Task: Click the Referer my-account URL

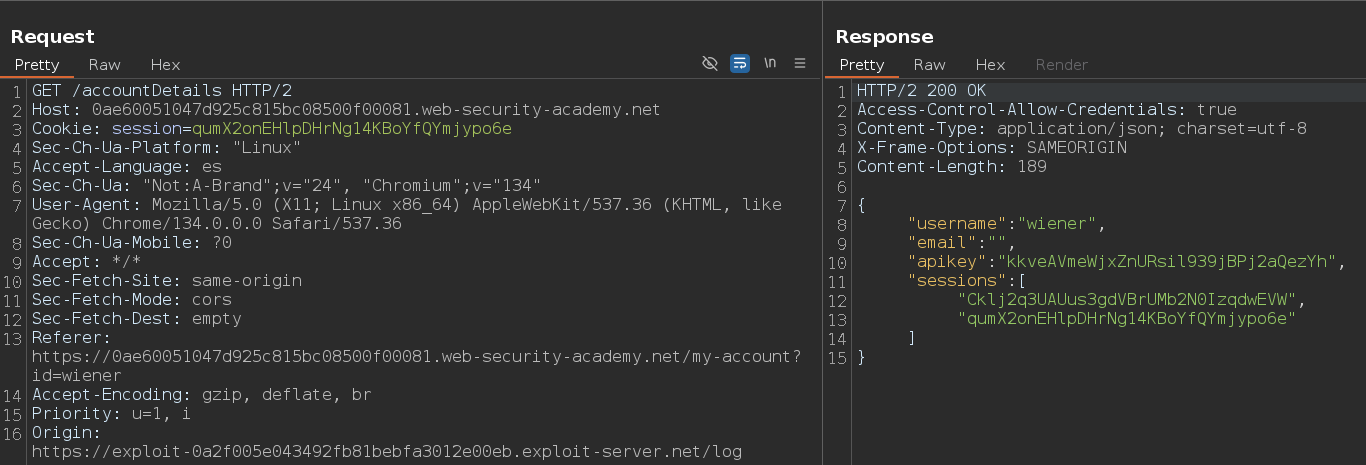Action: [x=416, y=357]
